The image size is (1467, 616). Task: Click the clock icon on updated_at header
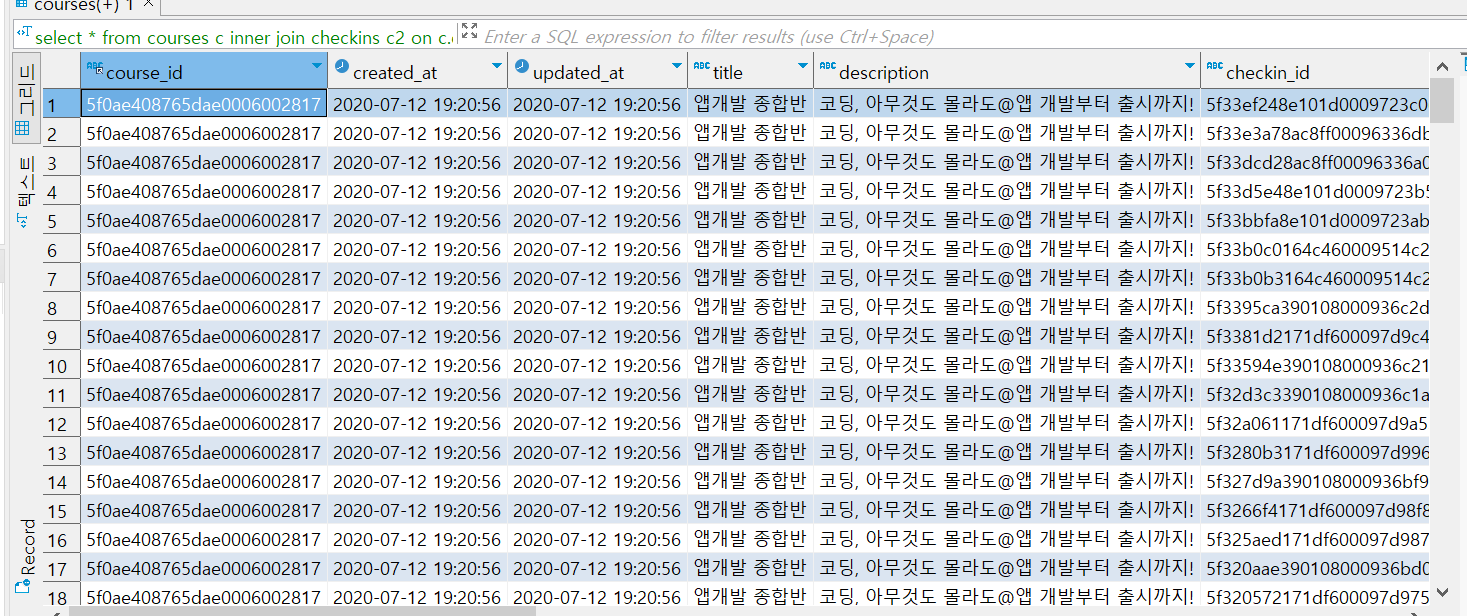click(522, 68)
